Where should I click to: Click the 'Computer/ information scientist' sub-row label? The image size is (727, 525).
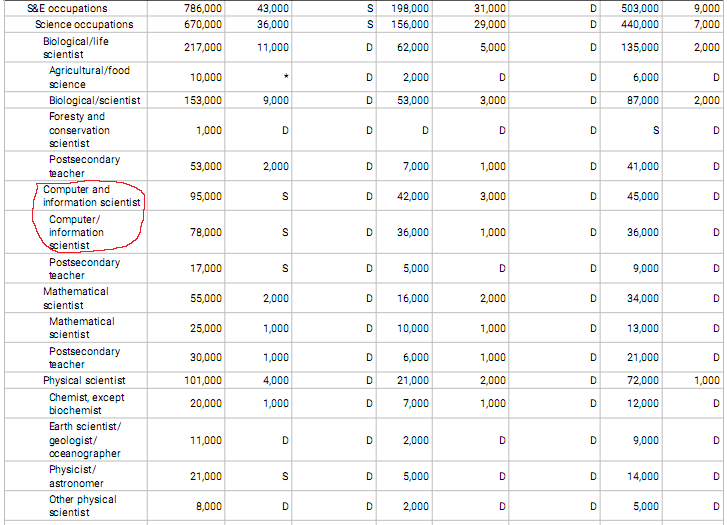(x=76, y=232)
